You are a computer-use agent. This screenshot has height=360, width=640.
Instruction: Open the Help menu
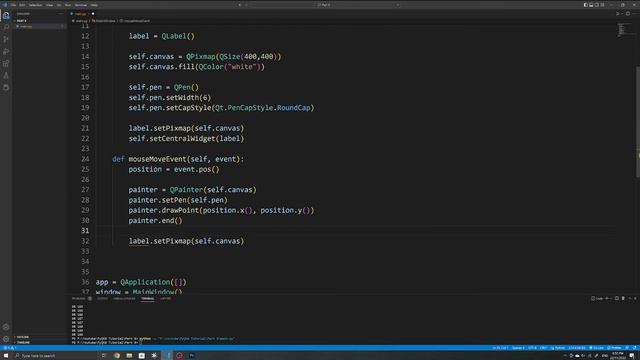coord(94,5)
